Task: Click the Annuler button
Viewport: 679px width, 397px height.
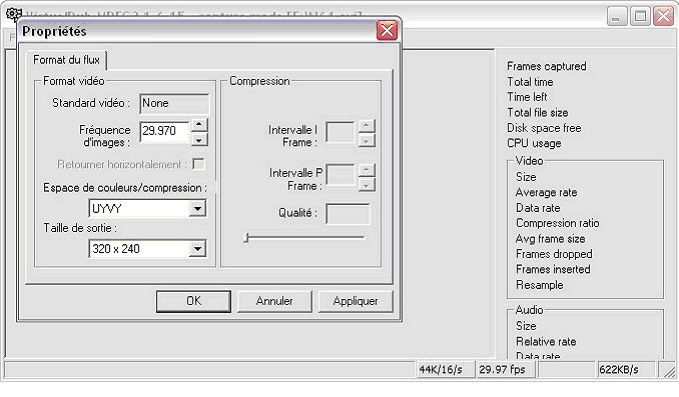Action: [x=274, y=301]
